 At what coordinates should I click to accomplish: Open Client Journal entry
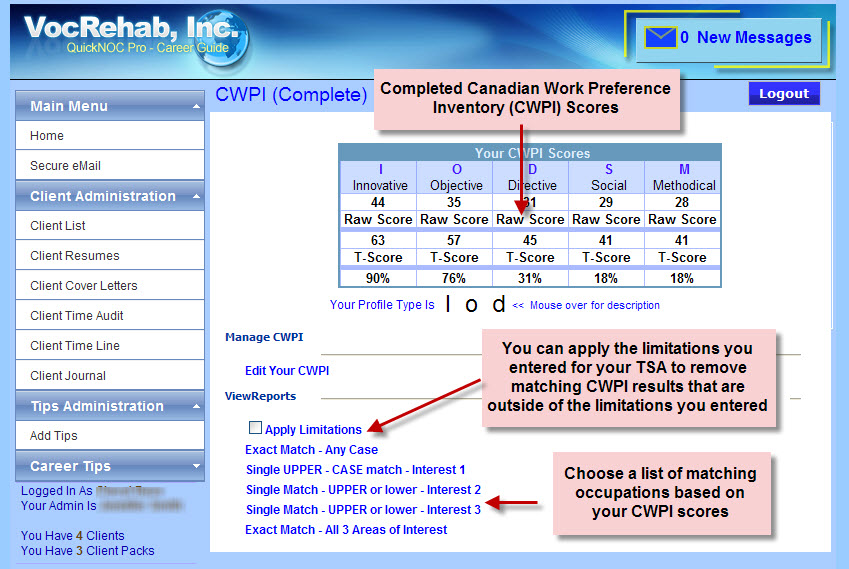point(68,376)
